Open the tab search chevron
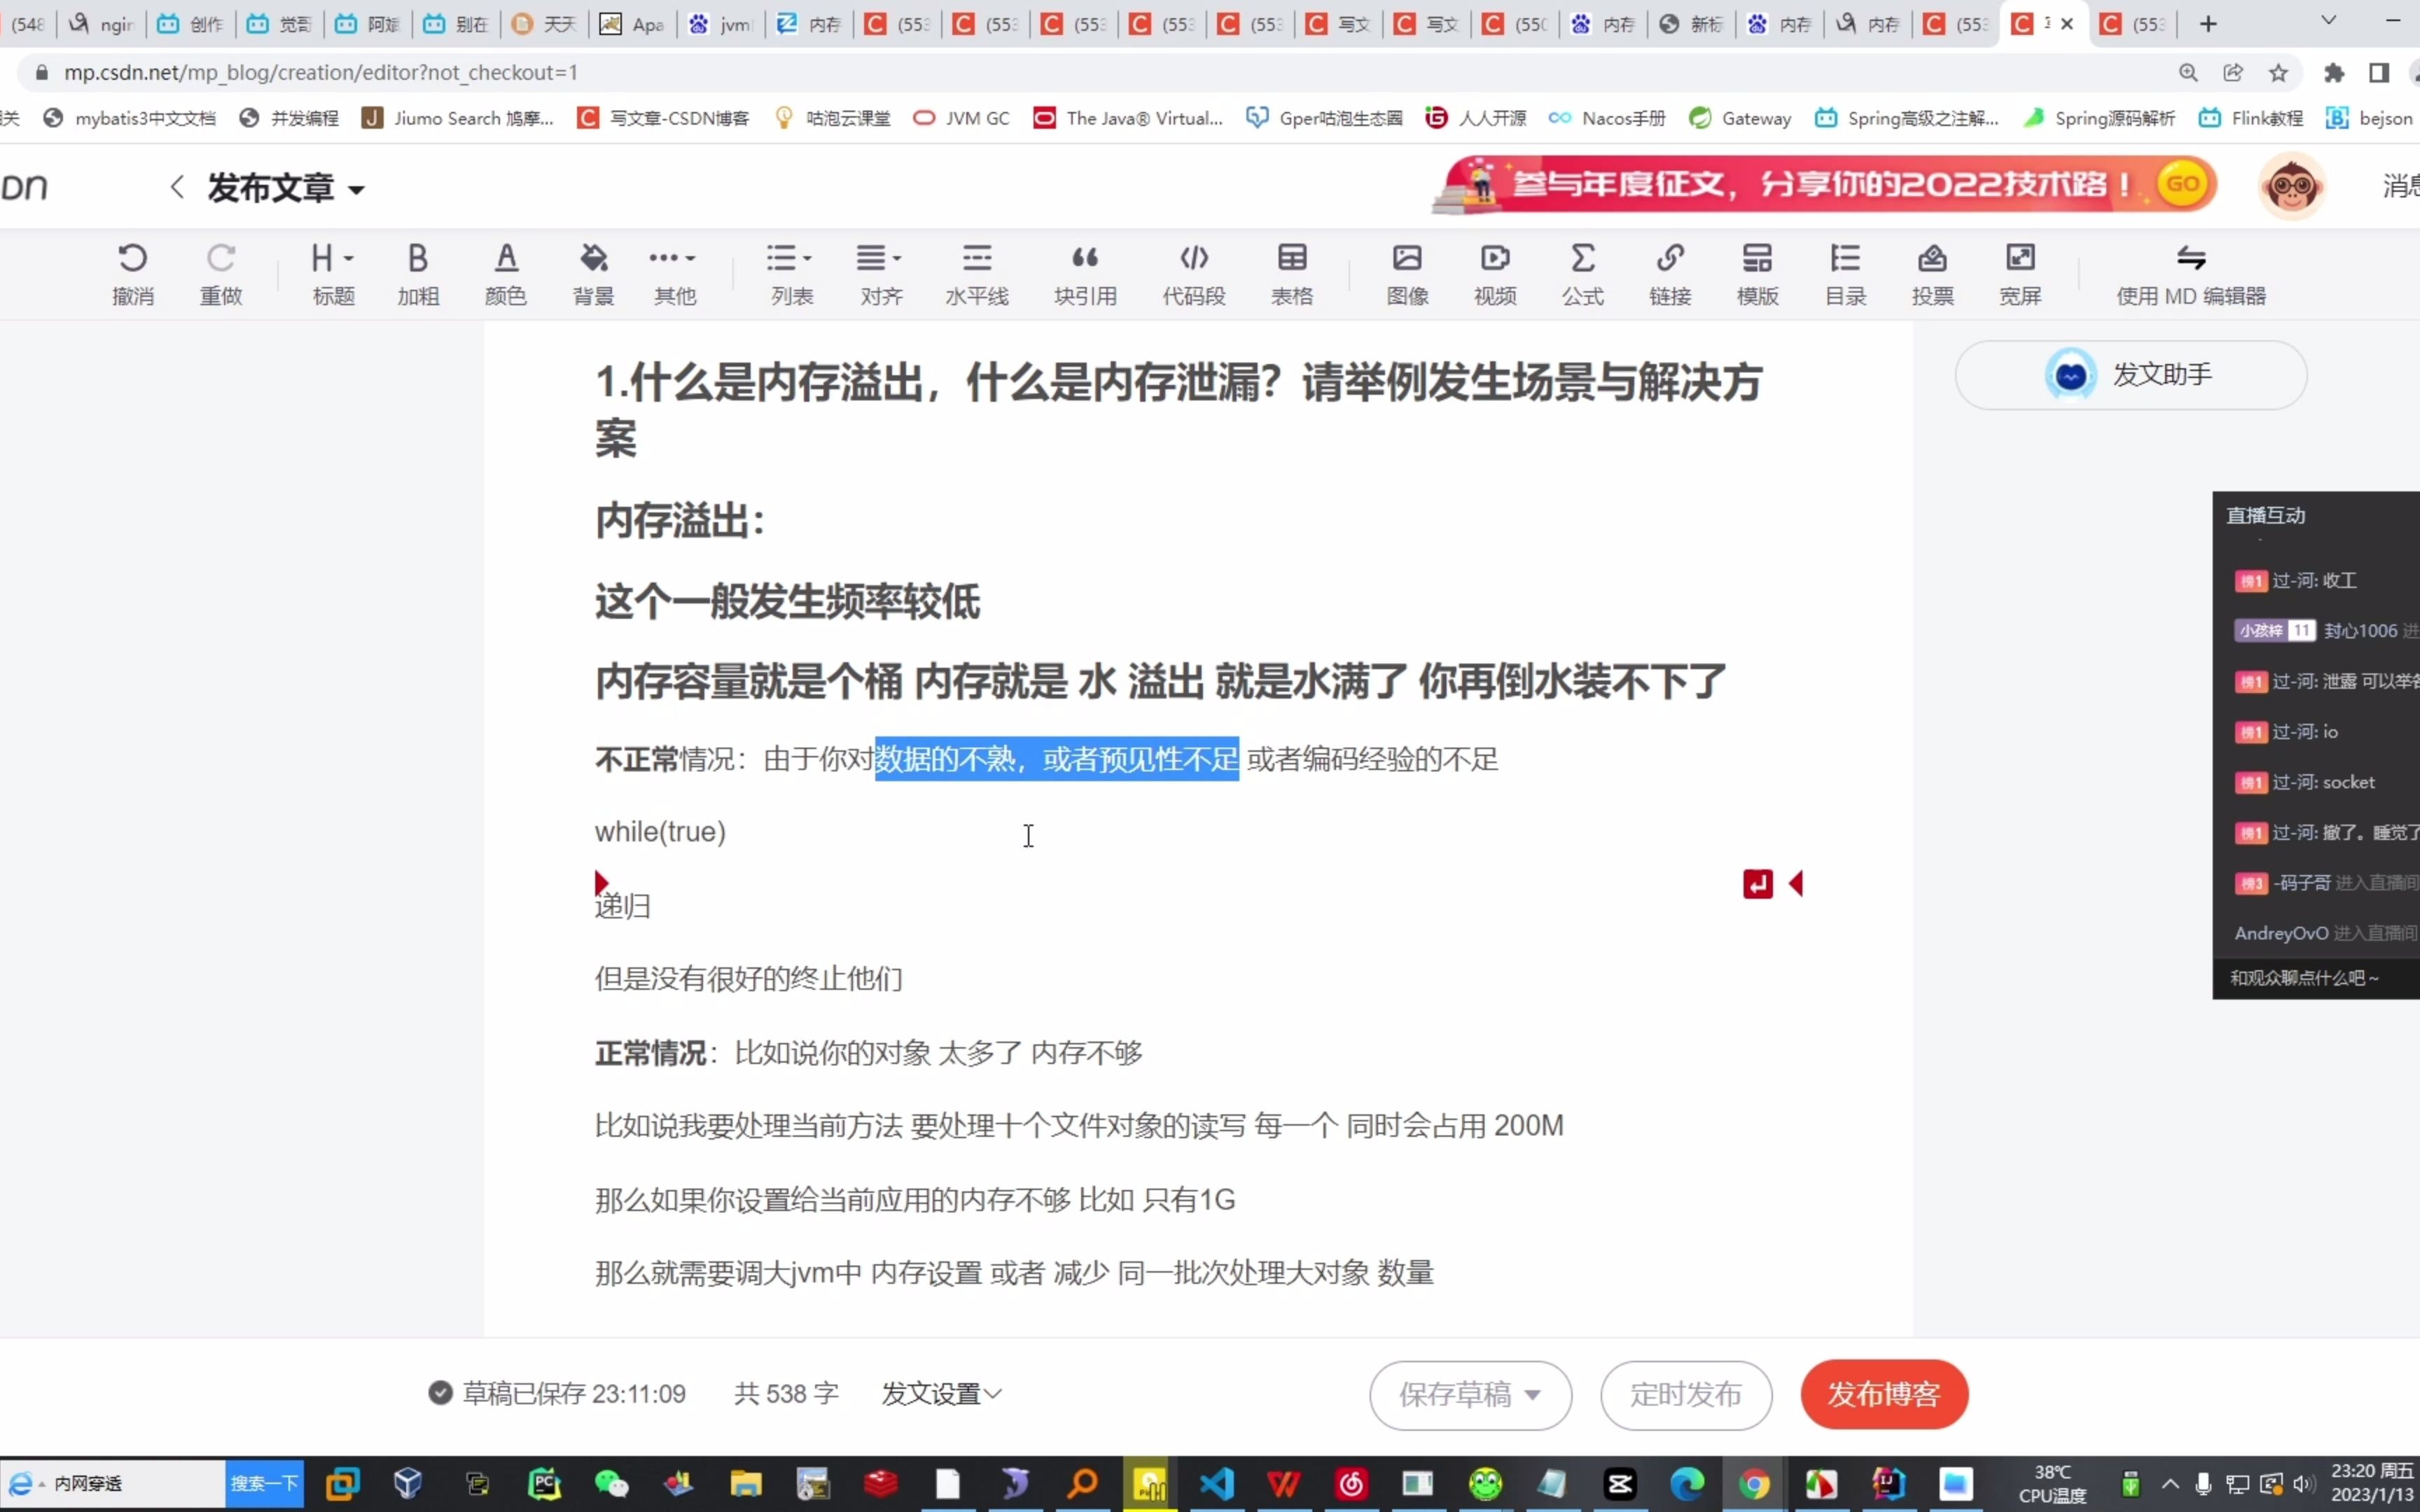The width and height of the screenshot is (2420, 1512). click(2328, 21)
